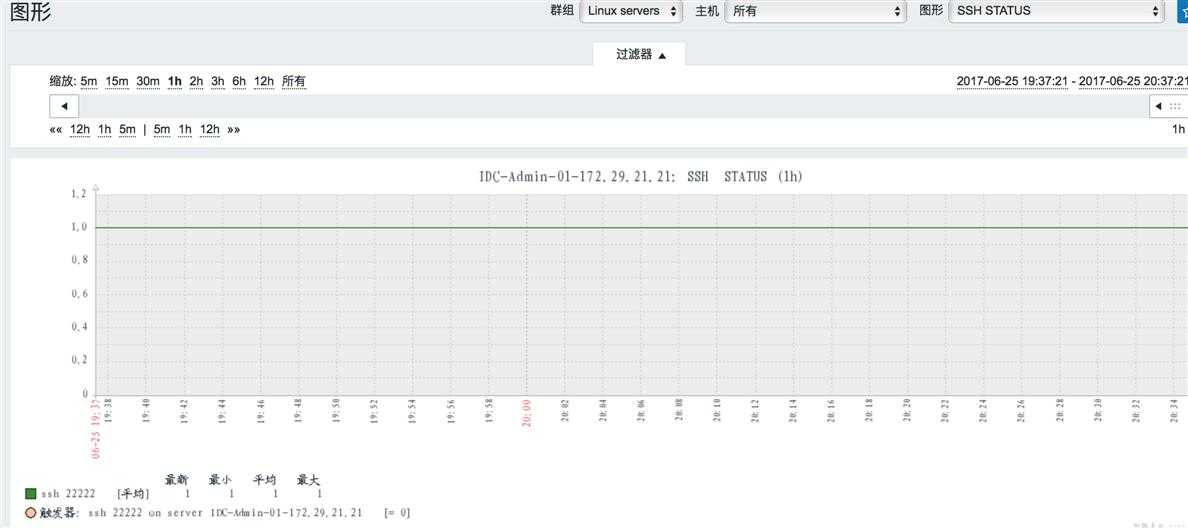Click the 1.0 y-axis label

click(79, 227)
